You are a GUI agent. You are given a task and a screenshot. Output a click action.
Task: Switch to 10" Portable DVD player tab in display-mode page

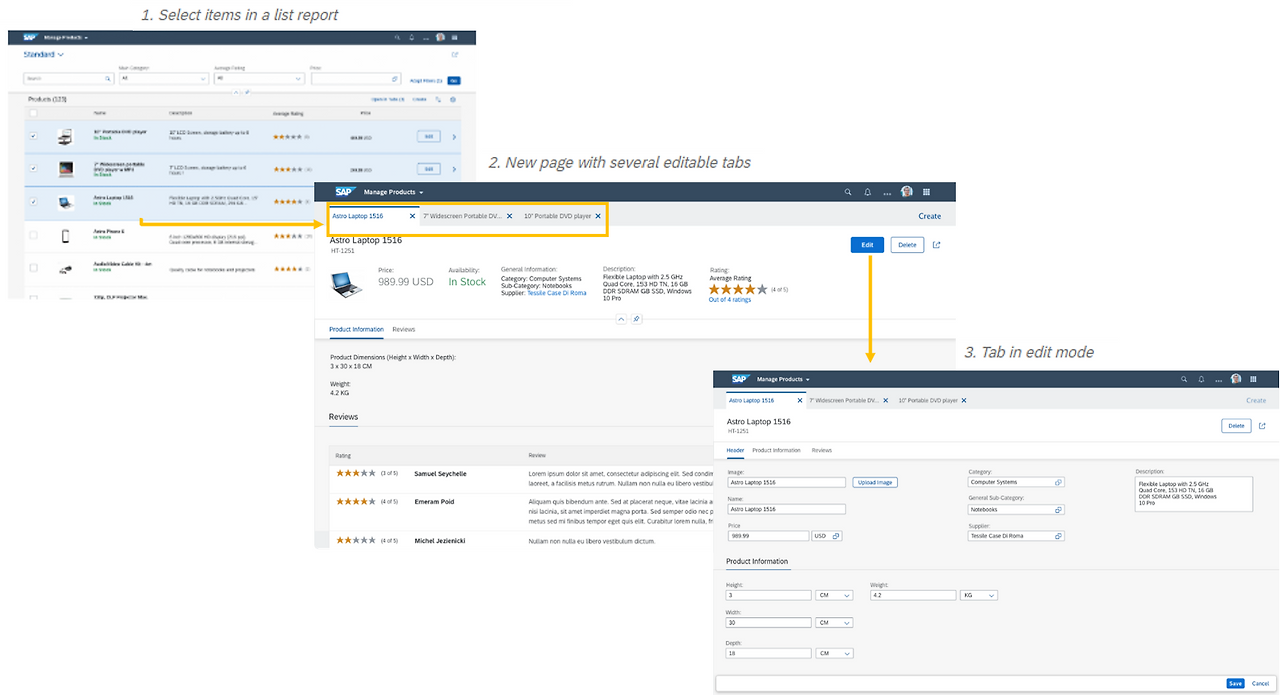[x=558, y=216]
